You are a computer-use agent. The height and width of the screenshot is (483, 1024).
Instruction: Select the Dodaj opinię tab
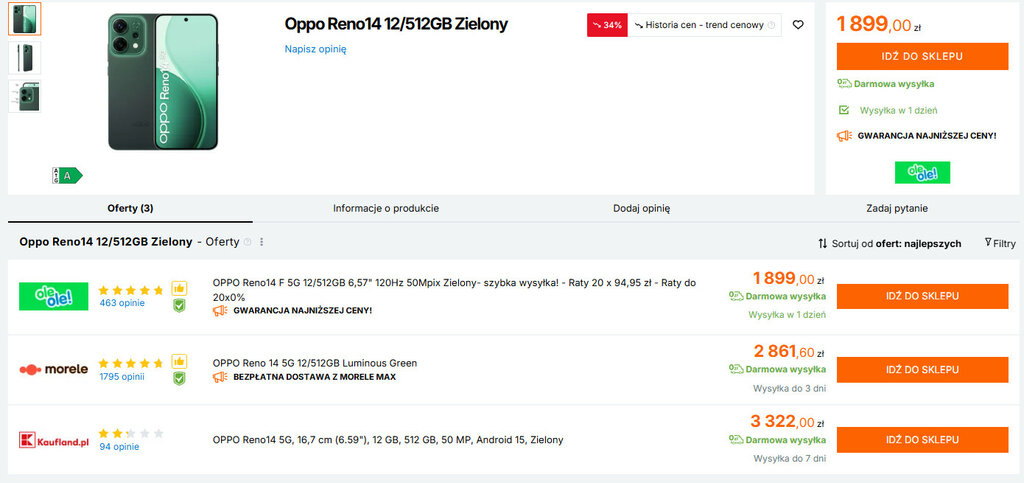click(641, 208)
